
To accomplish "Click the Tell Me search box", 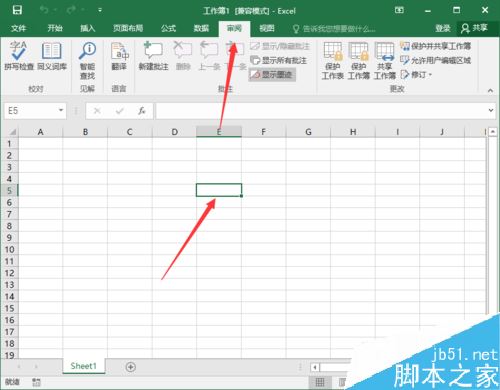I will point(334,29).
